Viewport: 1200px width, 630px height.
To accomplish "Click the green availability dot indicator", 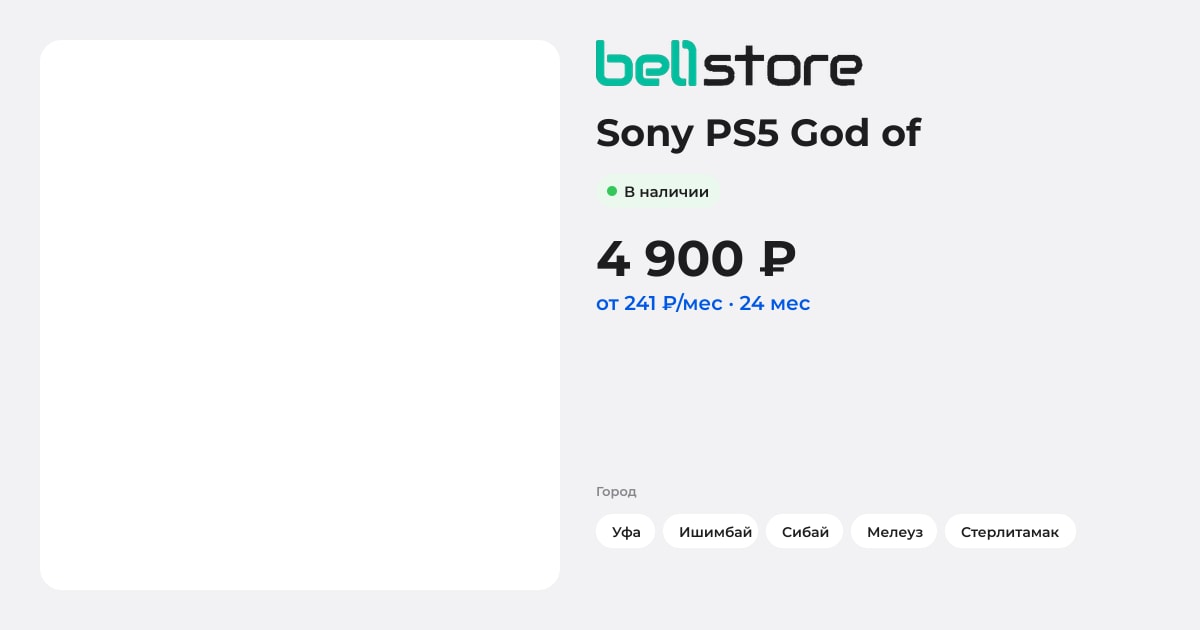I will [612, 191].
